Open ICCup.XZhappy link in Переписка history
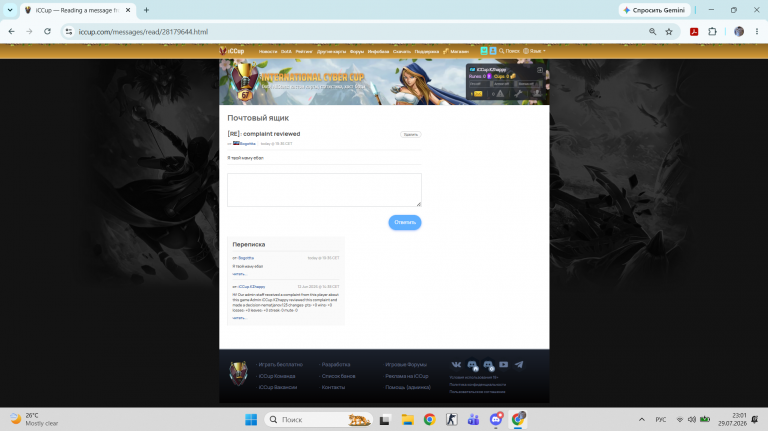The height and width of the screenshot is (431, 768). 251,287
